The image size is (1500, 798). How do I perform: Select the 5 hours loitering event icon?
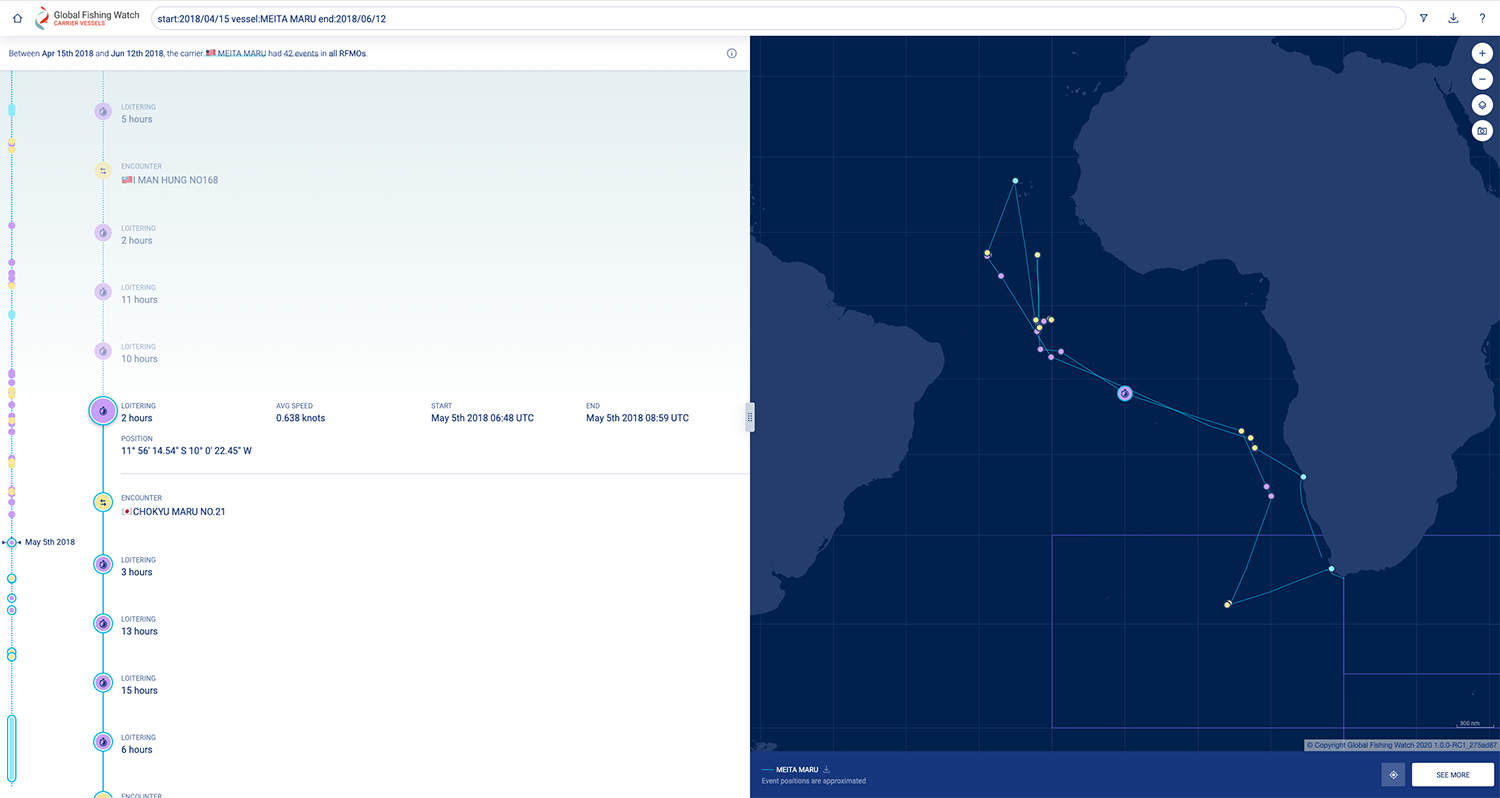click(103, 112)
